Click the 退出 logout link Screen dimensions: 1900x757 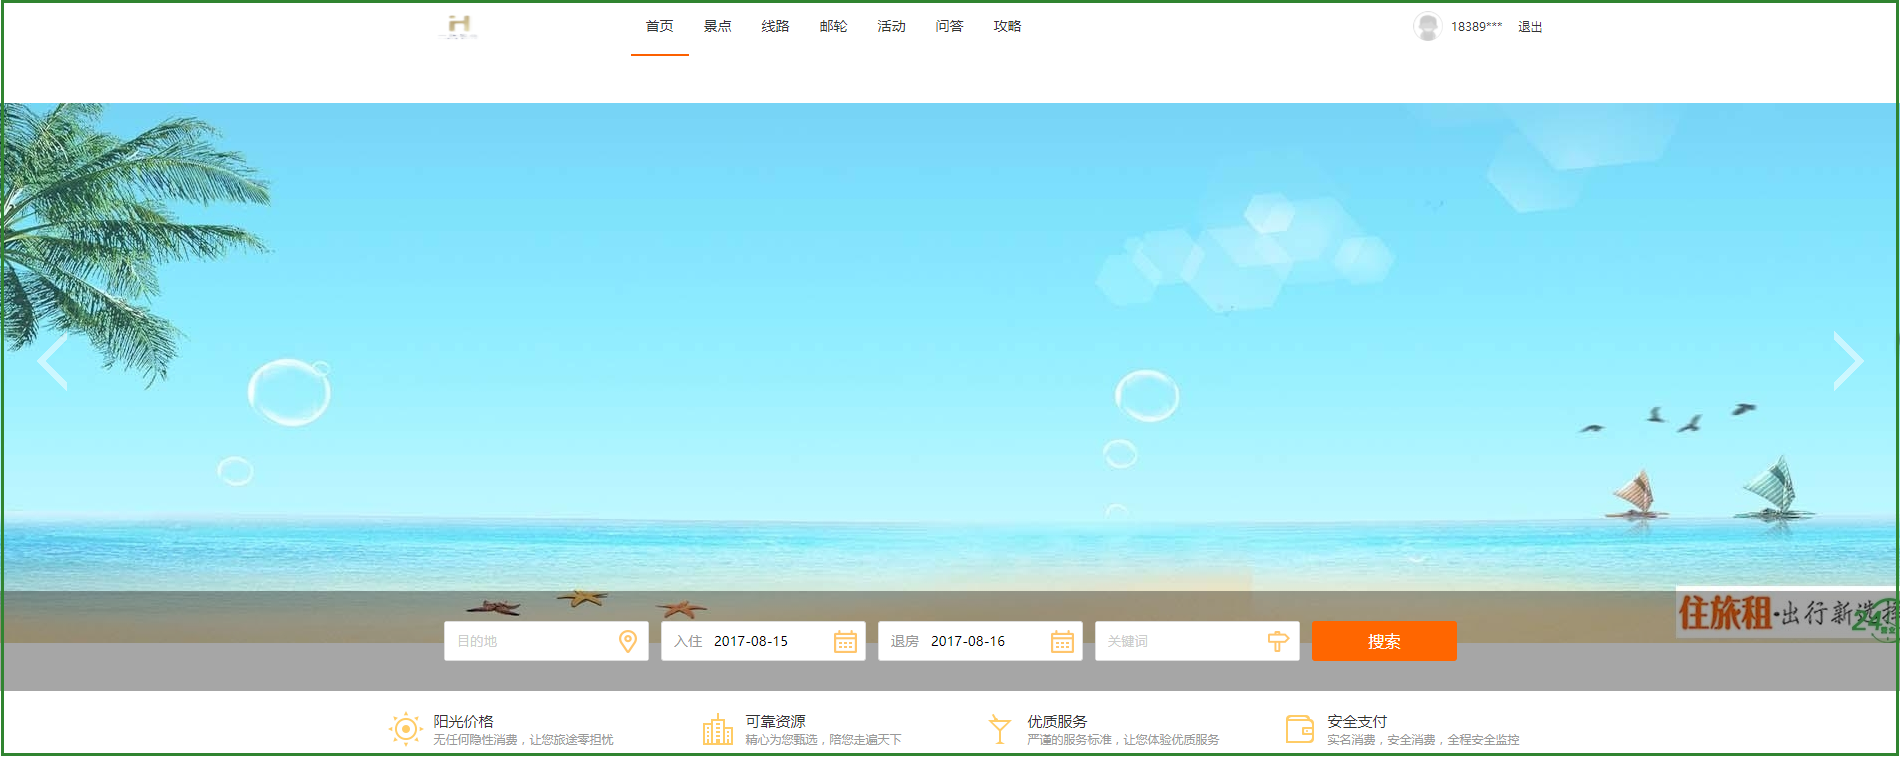(x=1530, y=27)
